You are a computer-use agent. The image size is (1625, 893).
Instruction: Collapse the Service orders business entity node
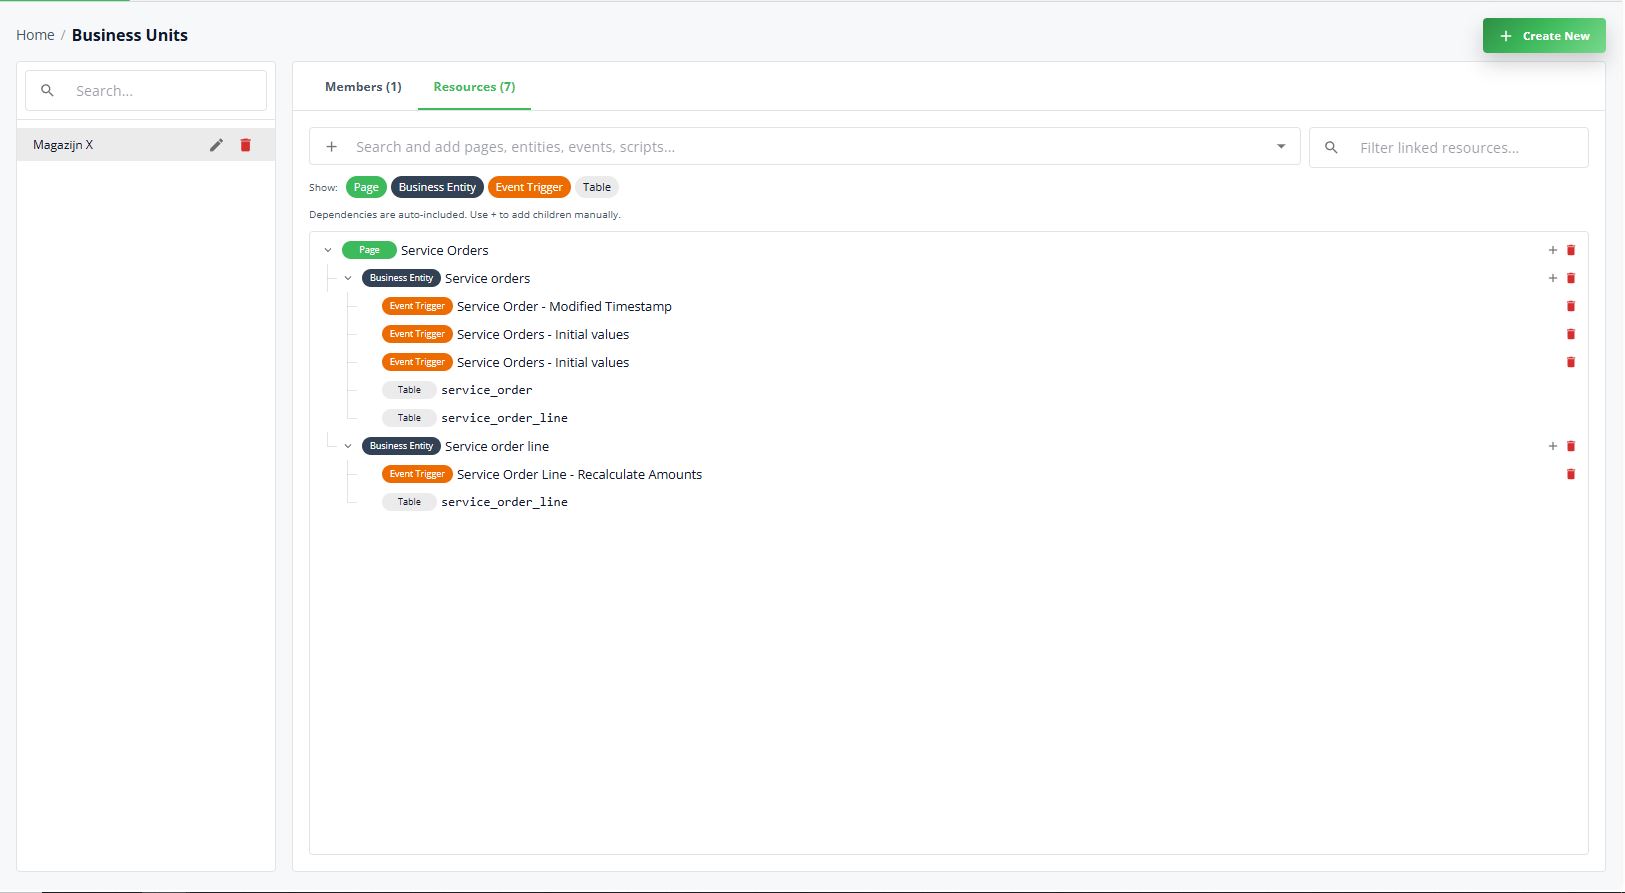348,278
